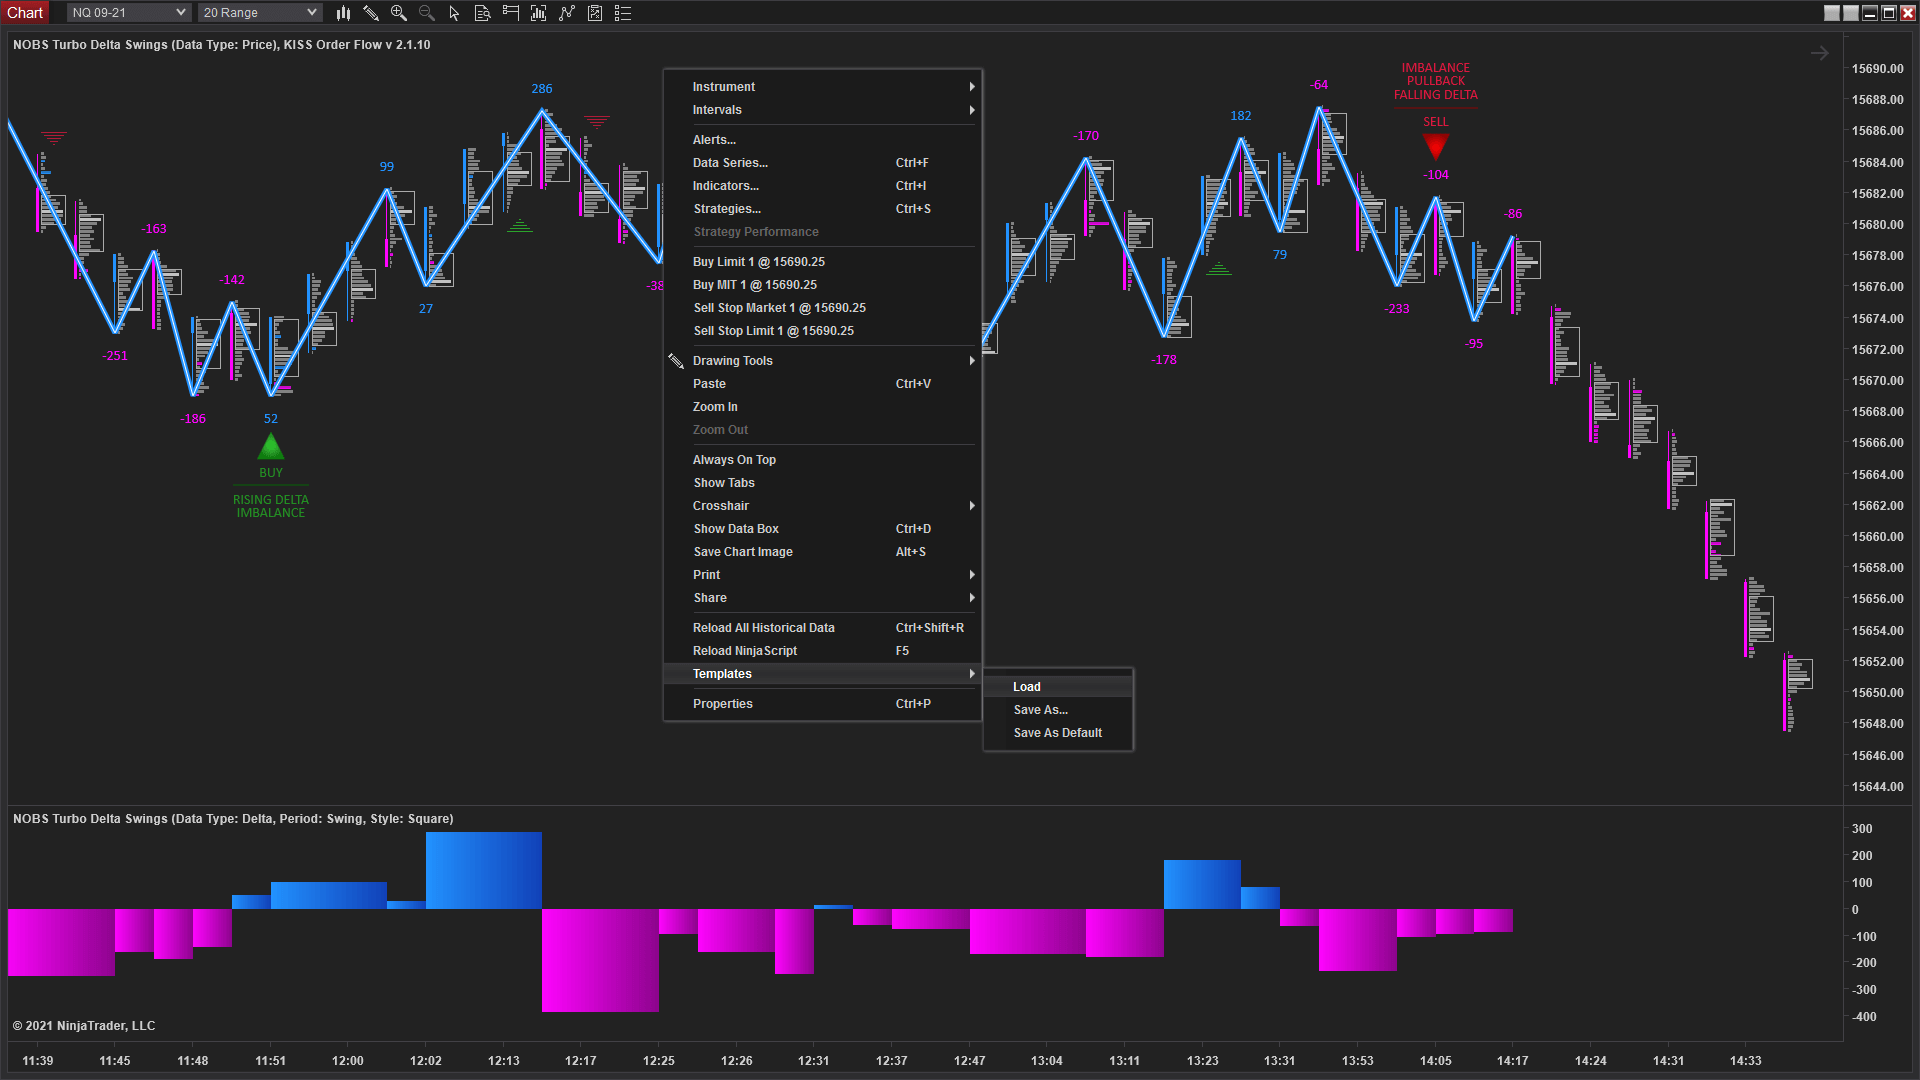1920x1080 pixels.
Task: Select the drawing tools pencil icon
Action: [x=371, y=13]
